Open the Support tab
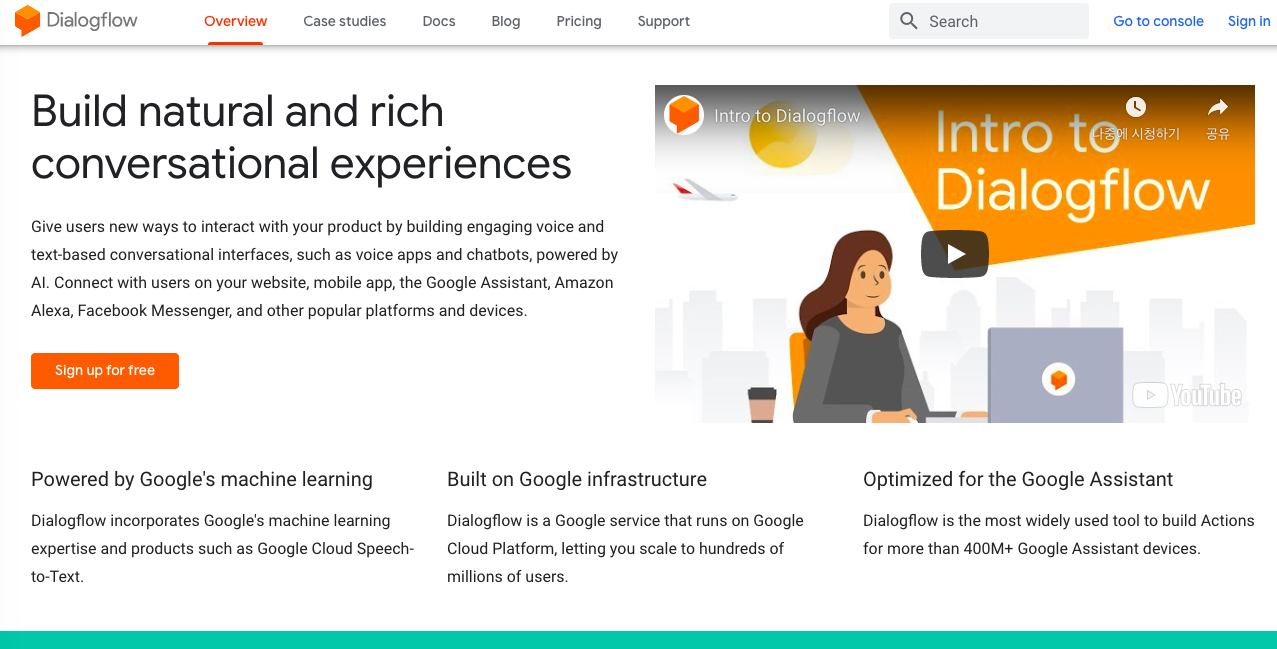Screen dimensions: 1277x649 point(664,21)
